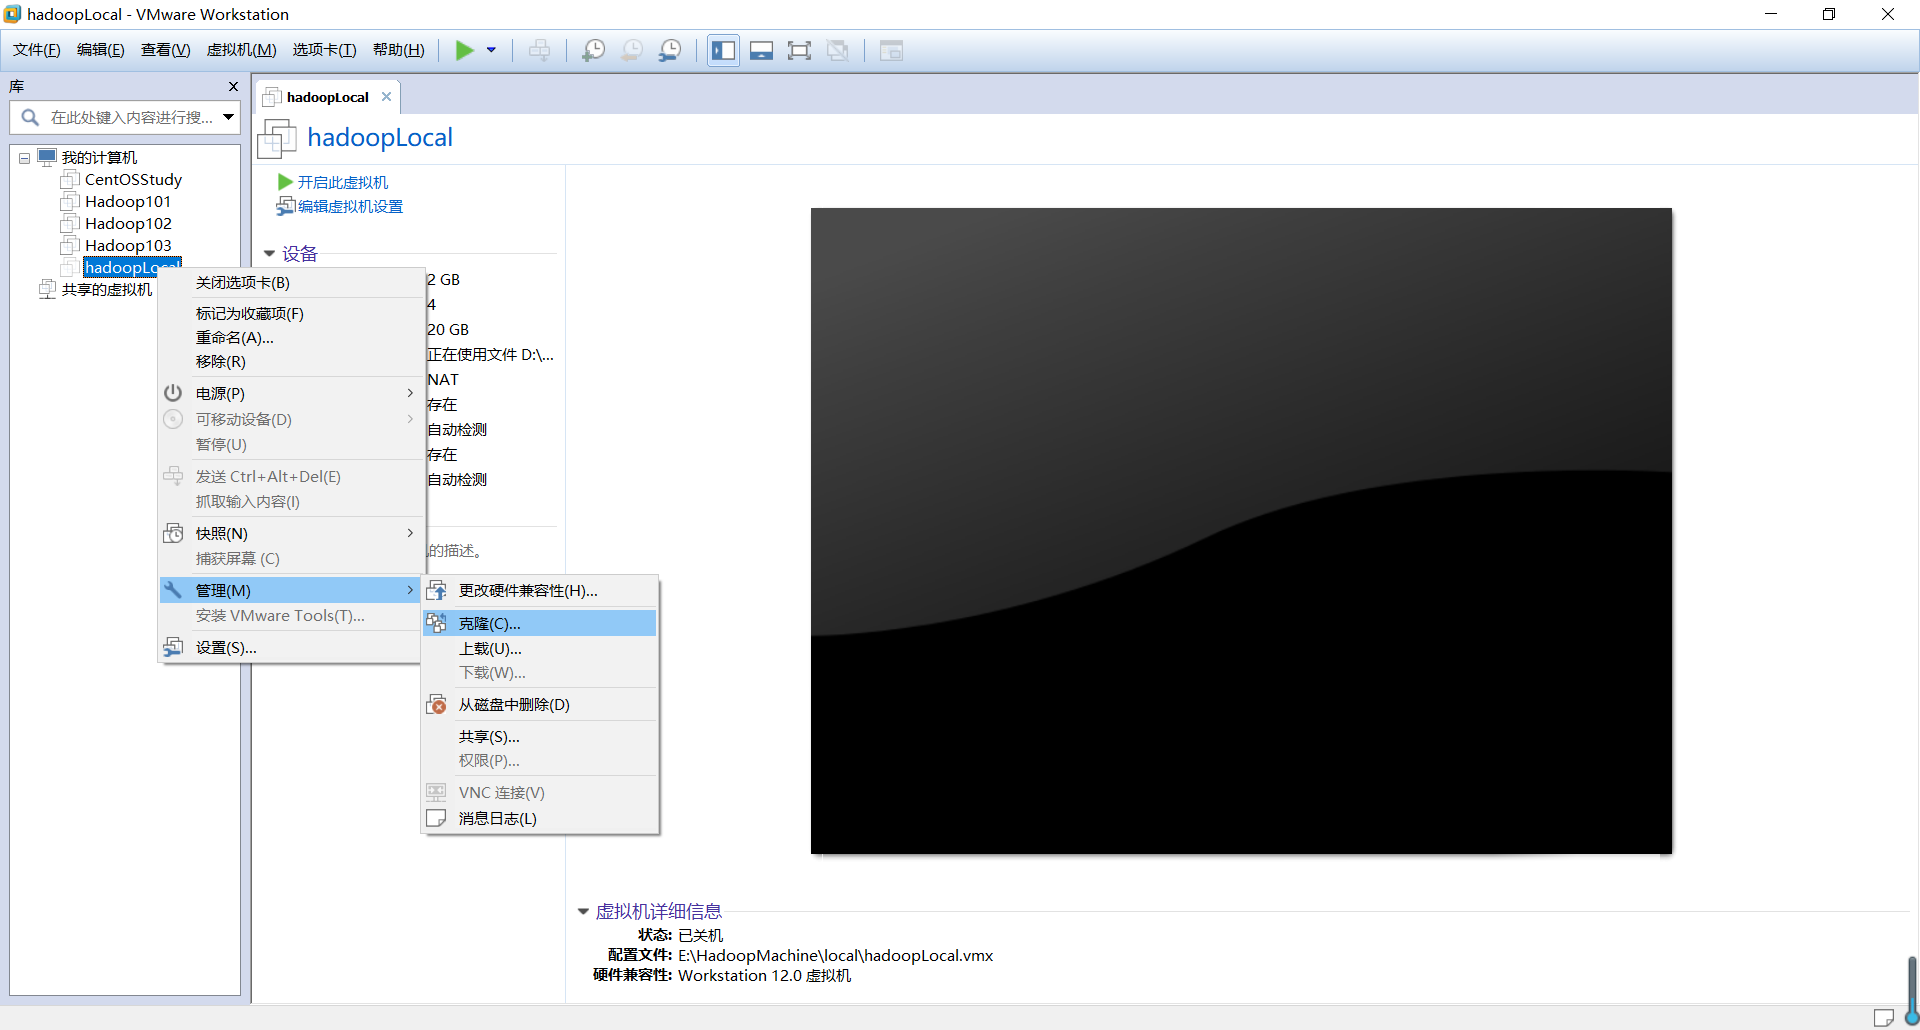This screenshot has height=1030, width=1920.
Task: Switch to the hadoopLocal tab
Action: (x=327, y=97)
